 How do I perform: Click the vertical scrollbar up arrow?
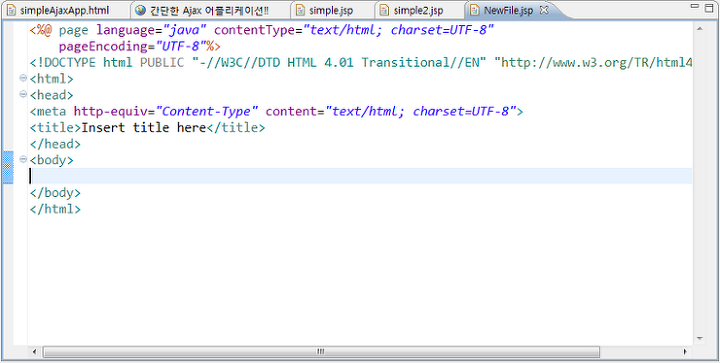pos(700,29)
